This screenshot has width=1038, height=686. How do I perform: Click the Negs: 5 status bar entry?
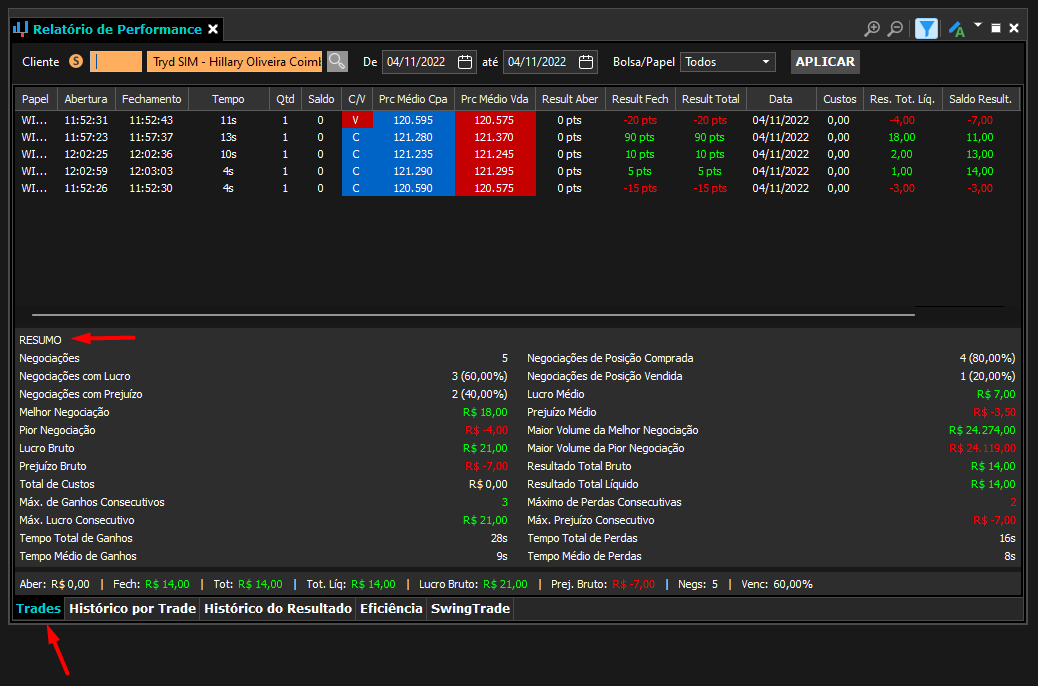coord(698,584)
